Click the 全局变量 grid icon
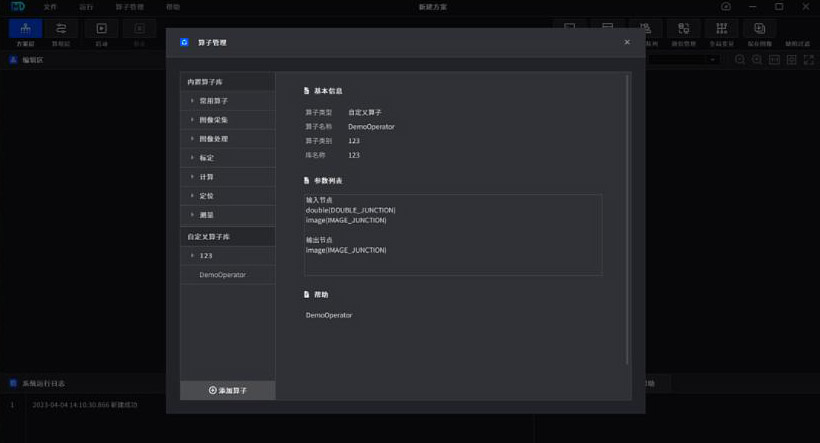The width and height of the screenshot is (820, 443). click(x=721, y=28)
